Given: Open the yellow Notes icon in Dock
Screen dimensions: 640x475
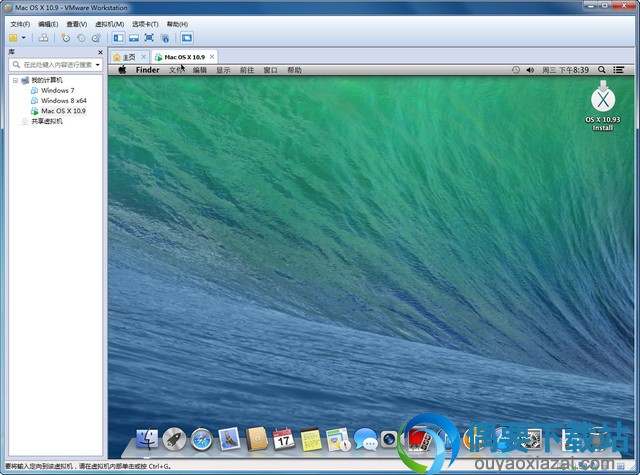Looking at the screenshot, I should click(x=311, y=439).
